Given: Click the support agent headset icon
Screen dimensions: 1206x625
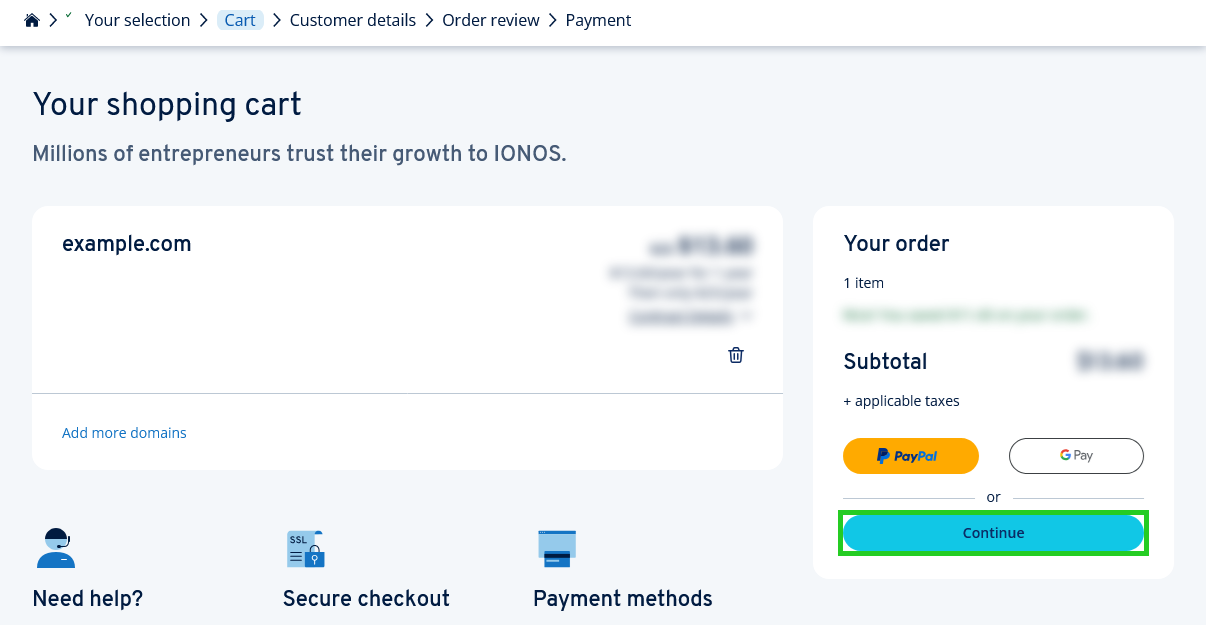Looking at the screenshot, I should click(x=56, y=548).
